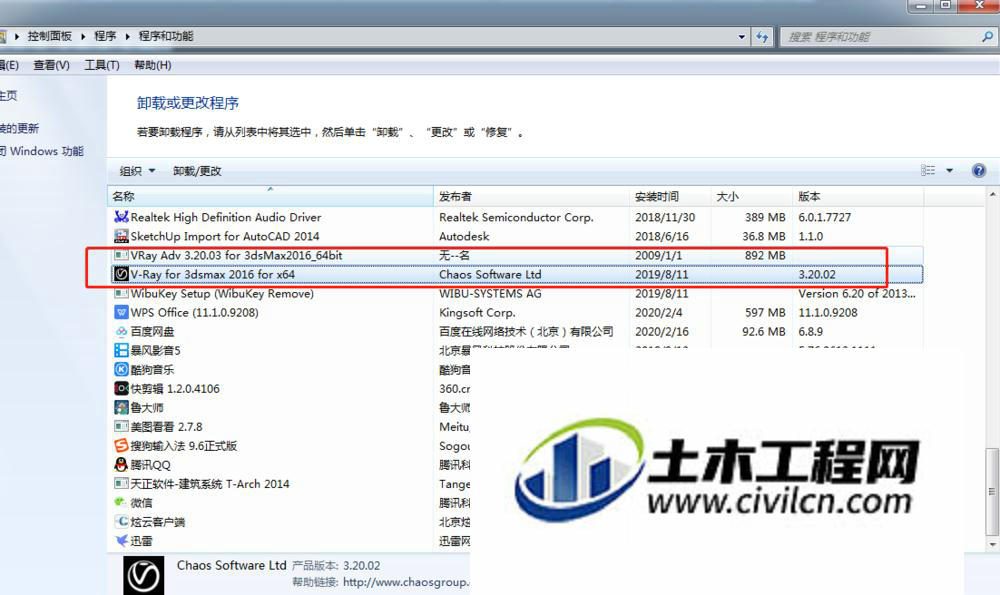Click the search magnifier icon

point(987,36)
